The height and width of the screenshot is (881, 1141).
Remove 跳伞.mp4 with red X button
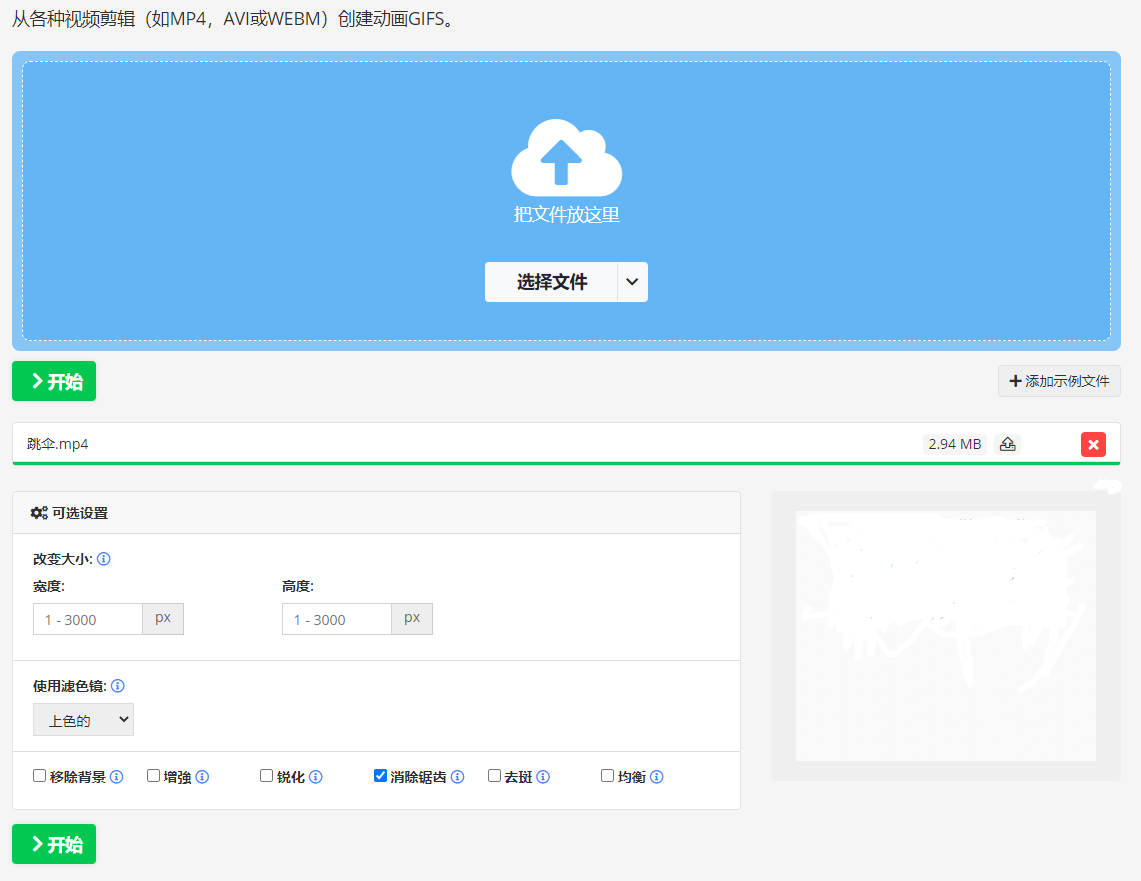(1093, 445)
